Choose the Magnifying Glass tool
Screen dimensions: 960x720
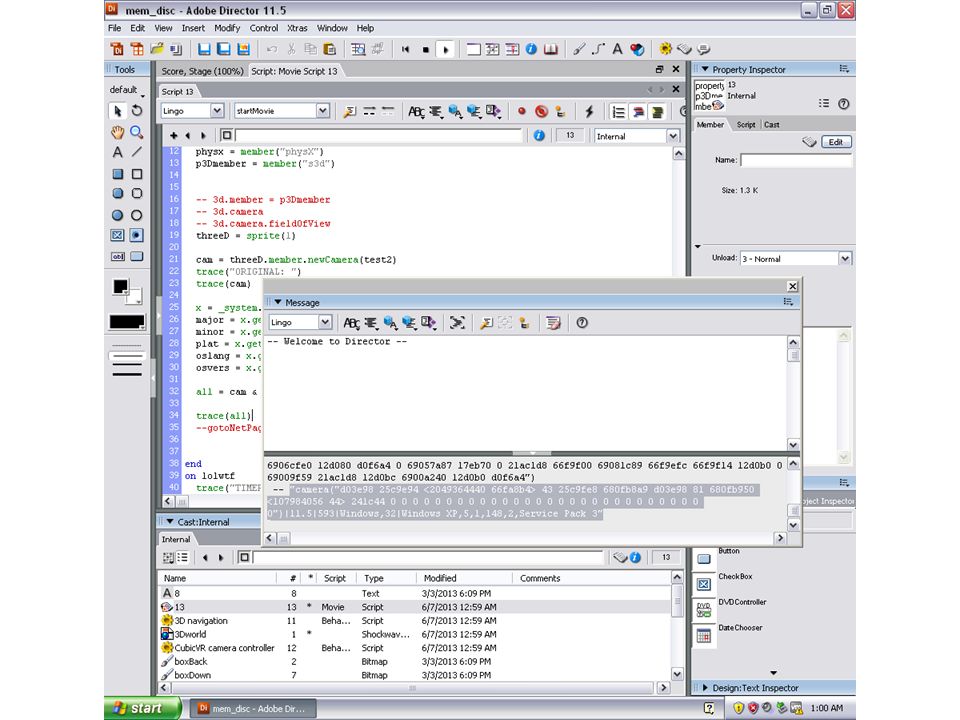137,132
